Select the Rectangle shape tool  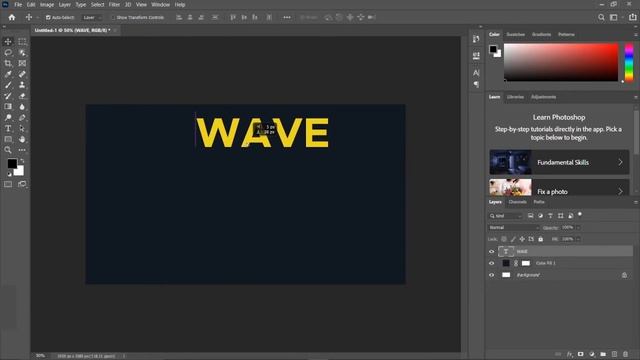click(8, 139)
